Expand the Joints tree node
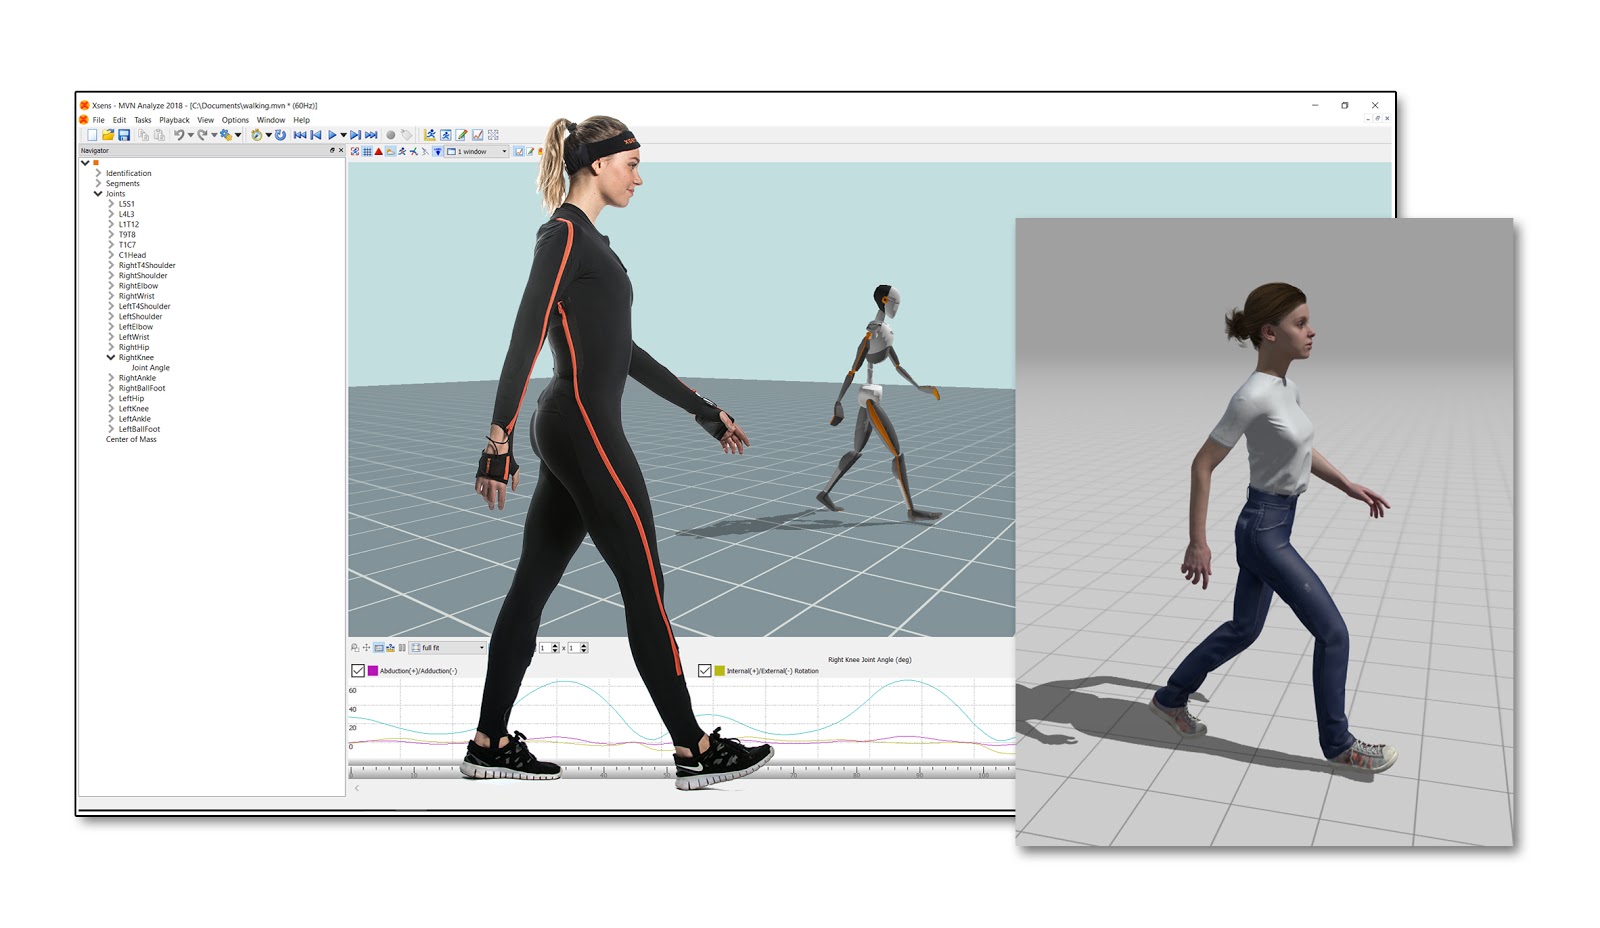The width and height of the screenshot is (1600, 928). point(97,193)
